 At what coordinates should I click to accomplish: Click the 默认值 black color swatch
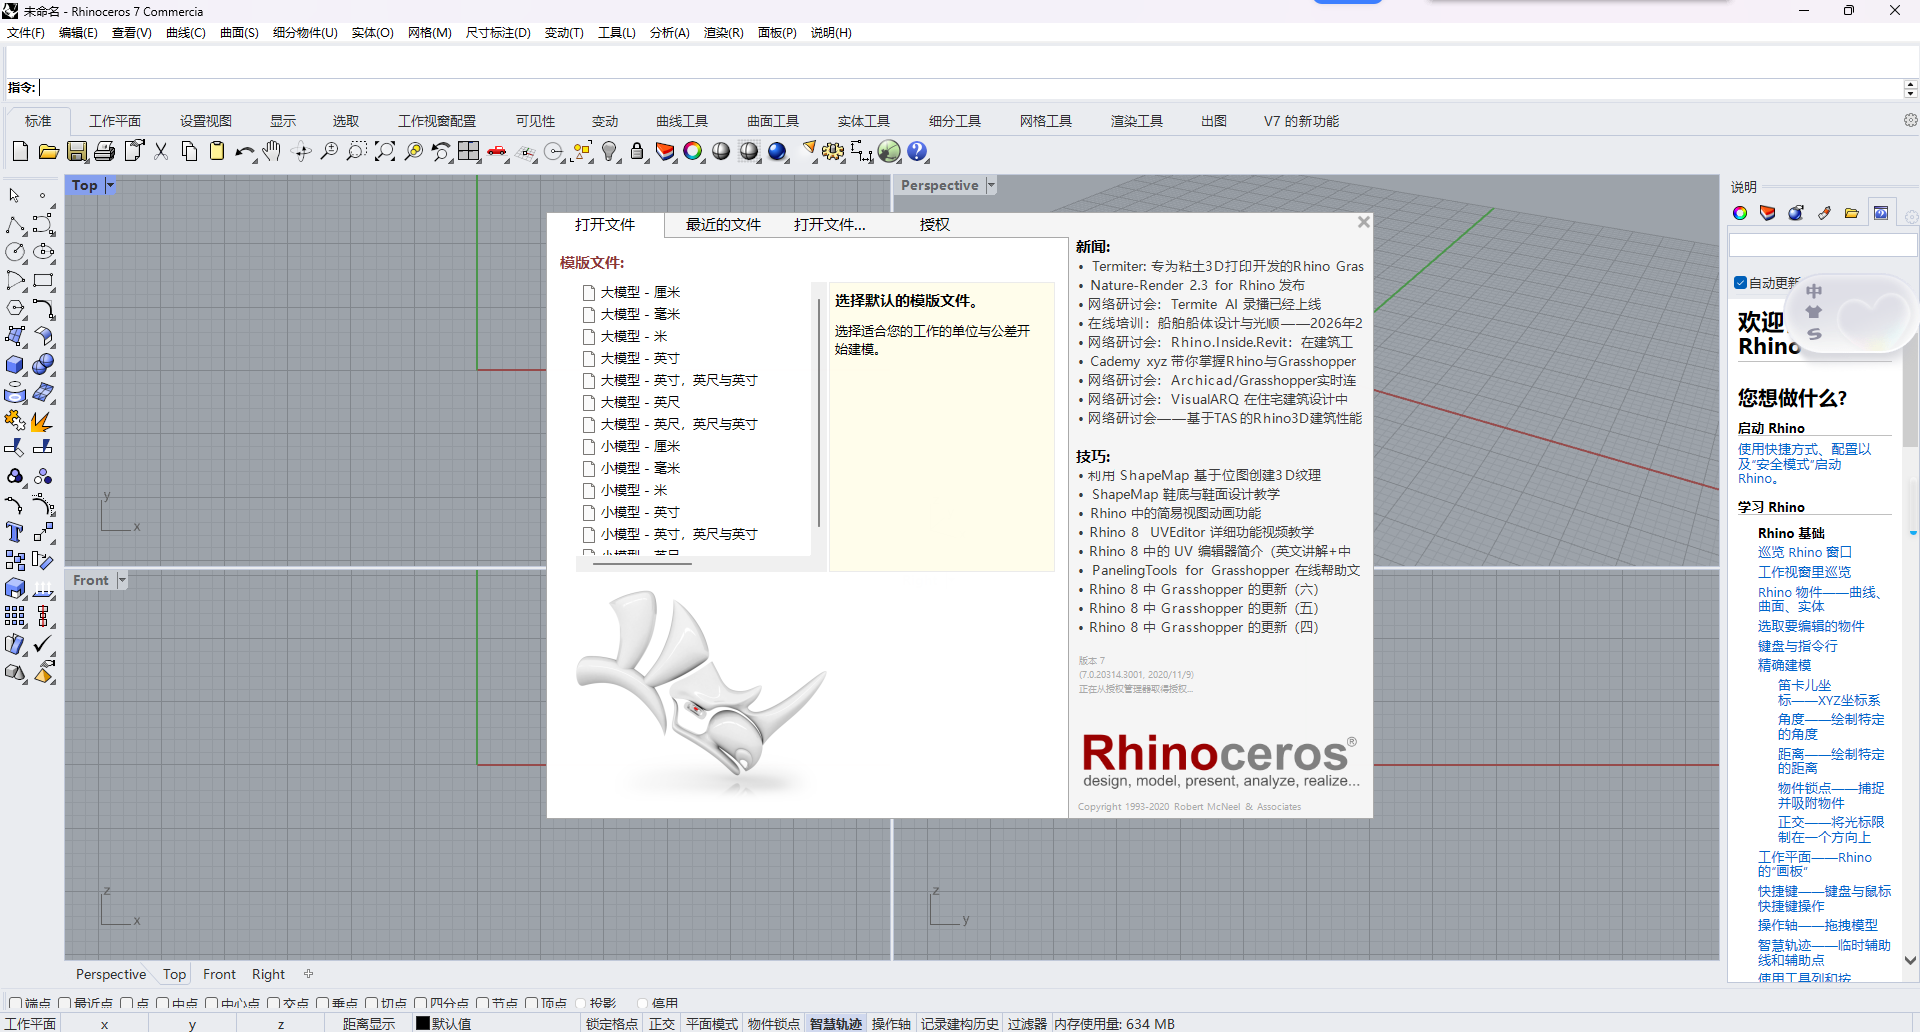click(424, 1023)
